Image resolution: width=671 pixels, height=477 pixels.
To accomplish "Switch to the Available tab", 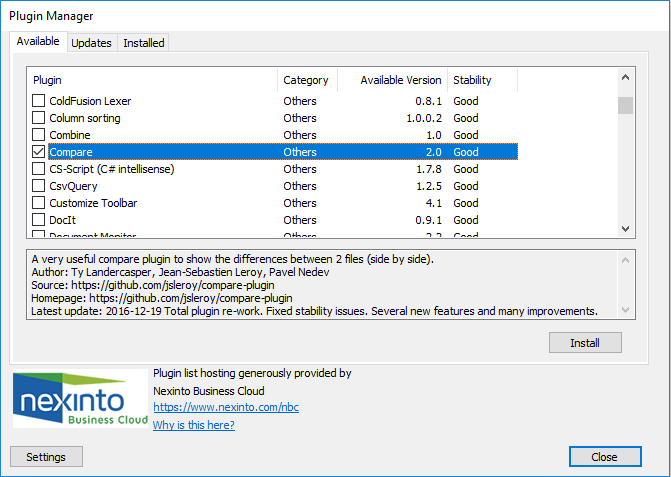I will tap(38, 41).
